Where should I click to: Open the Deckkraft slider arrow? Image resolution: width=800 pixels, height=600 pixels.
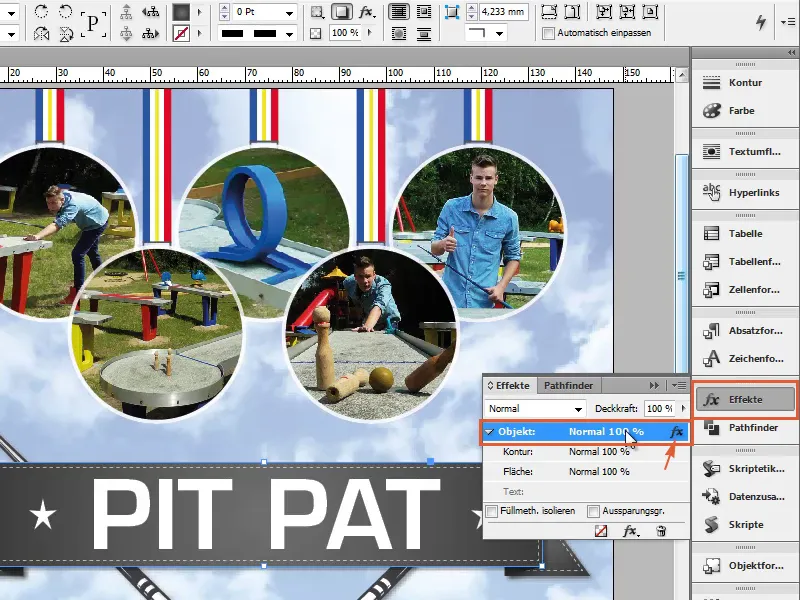681,410
